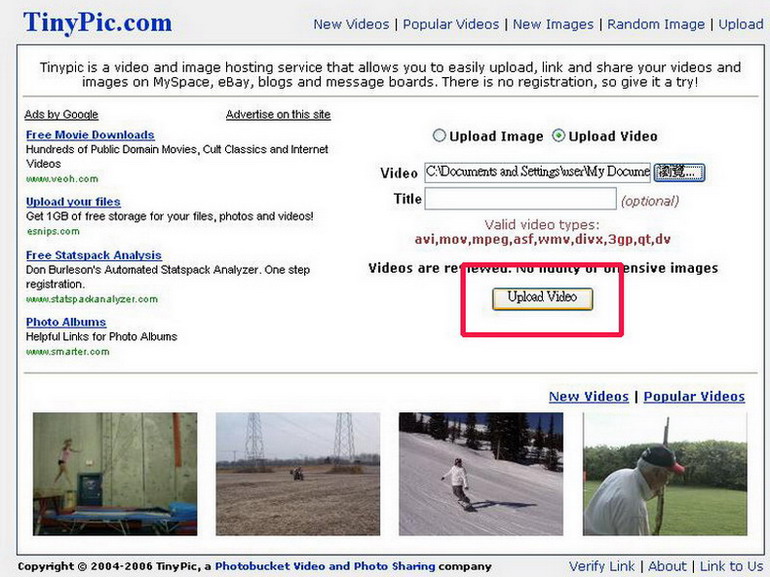Open New Videos in top navigation
Image resolution: width=770 pixels, height=577 pixels.
(351, 24)
